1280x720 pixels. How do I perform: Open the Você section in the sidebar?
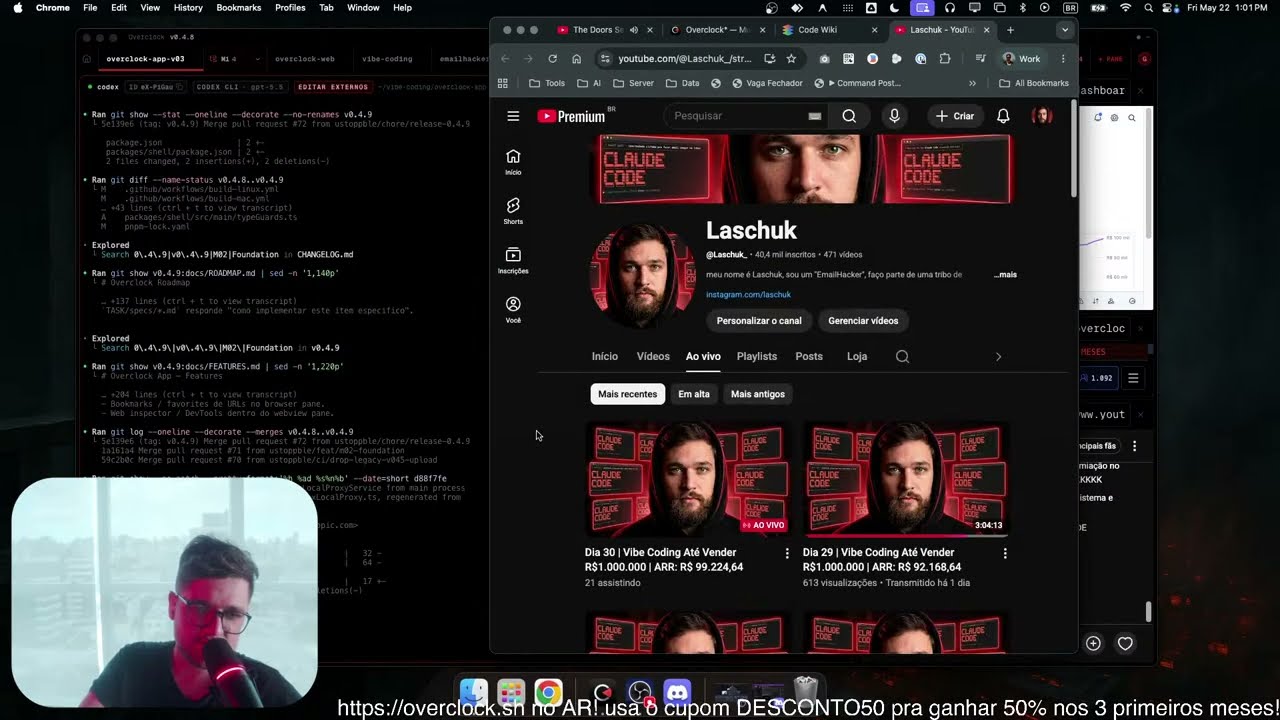[x=513, y=309]
